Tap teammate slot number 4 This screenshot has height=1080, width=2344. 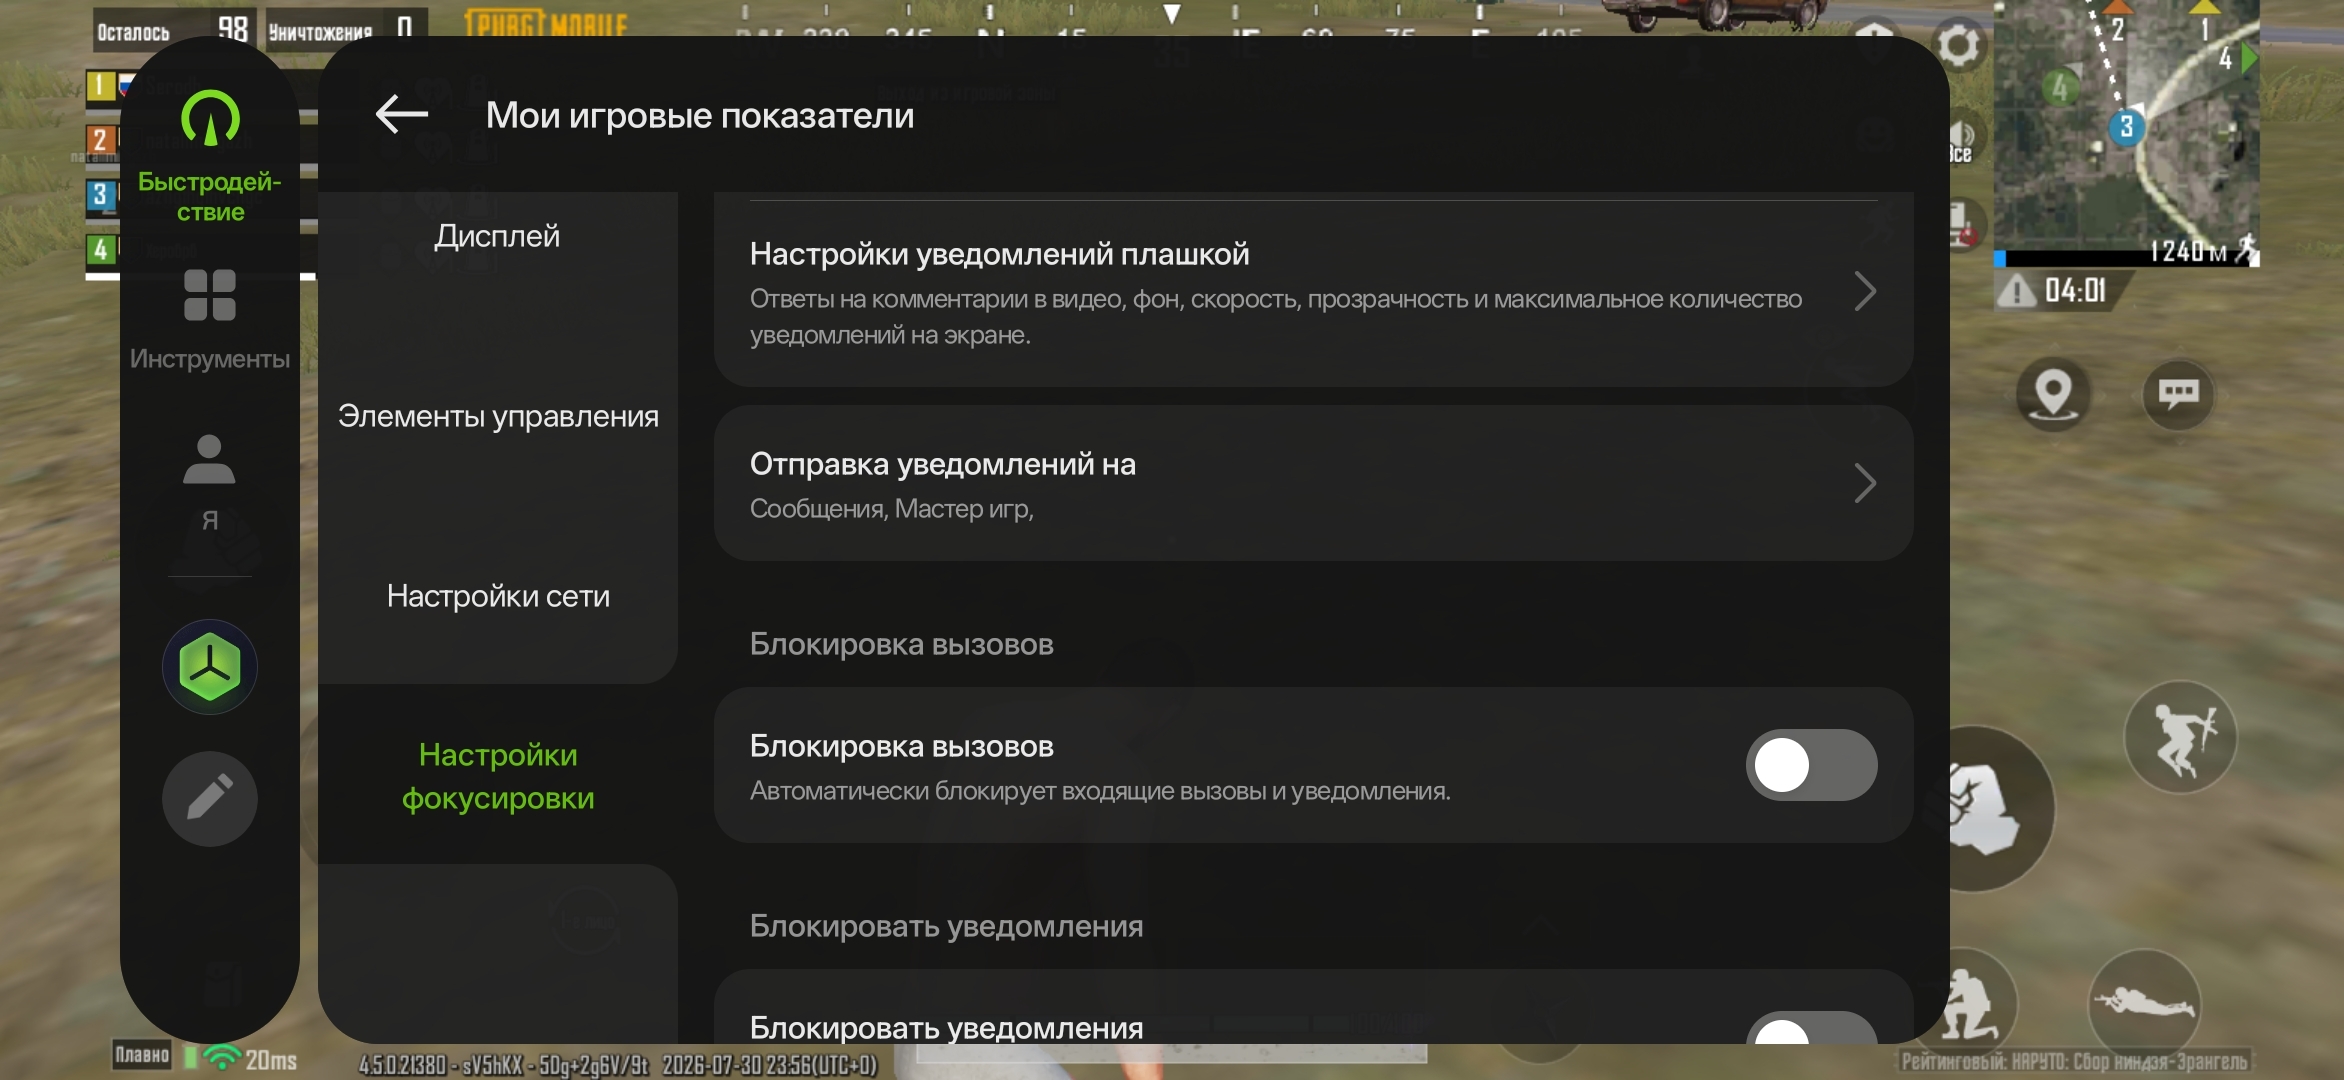(x=100, y=249)
